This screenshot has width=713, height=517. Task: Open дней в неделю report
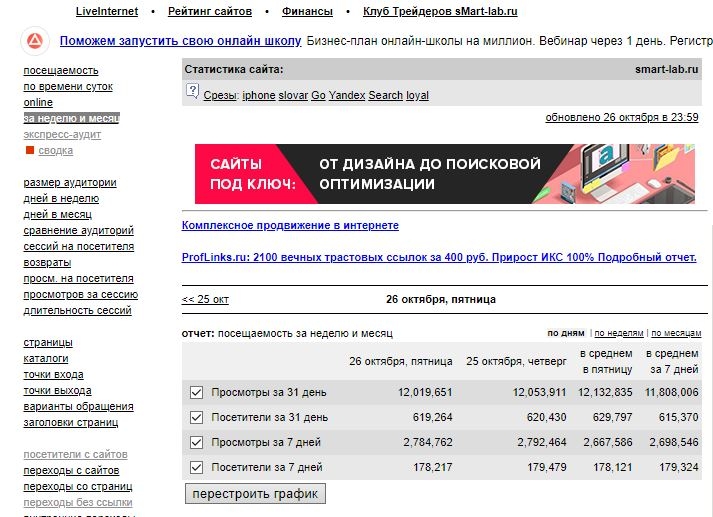point(61,198)
